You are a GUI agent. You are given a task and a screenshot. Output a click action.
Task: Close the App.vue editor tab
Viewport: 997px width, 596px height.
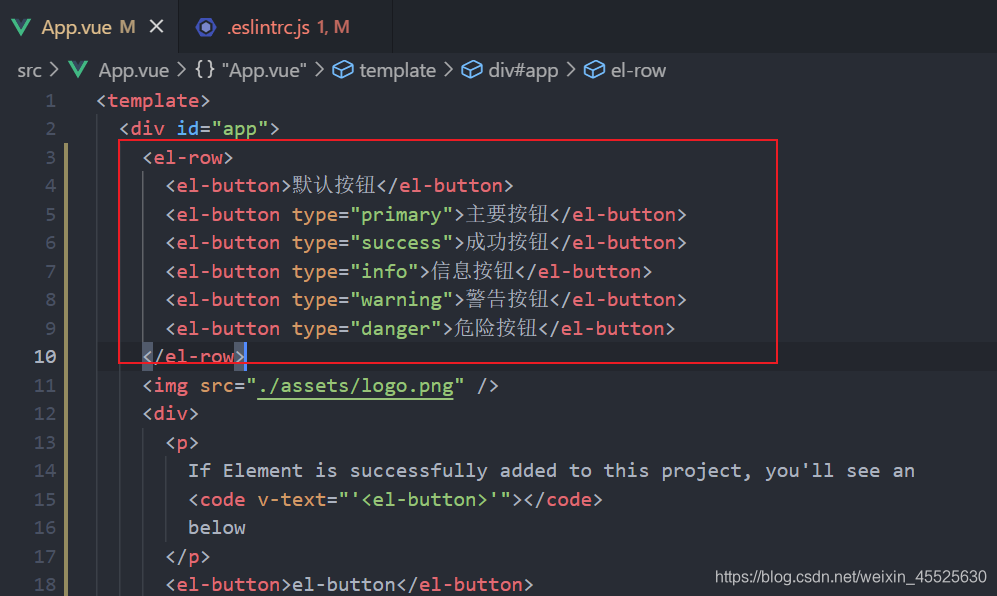[156, 27]
